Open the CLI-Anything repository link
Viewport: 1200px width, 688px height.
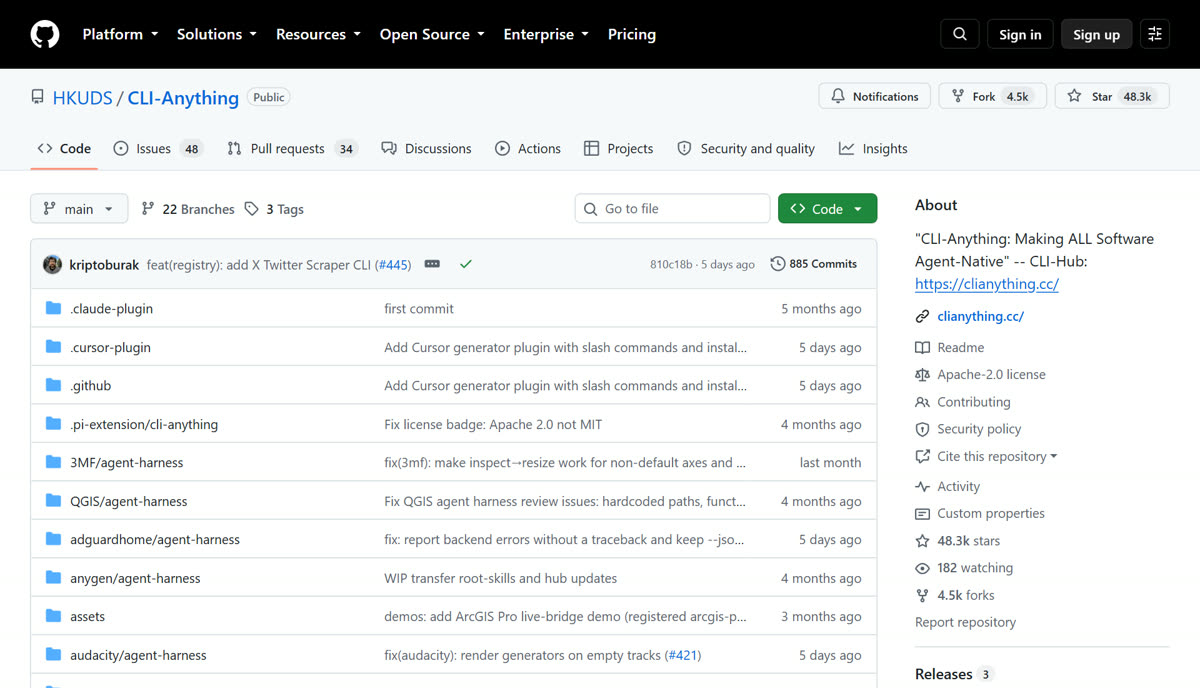183,97
